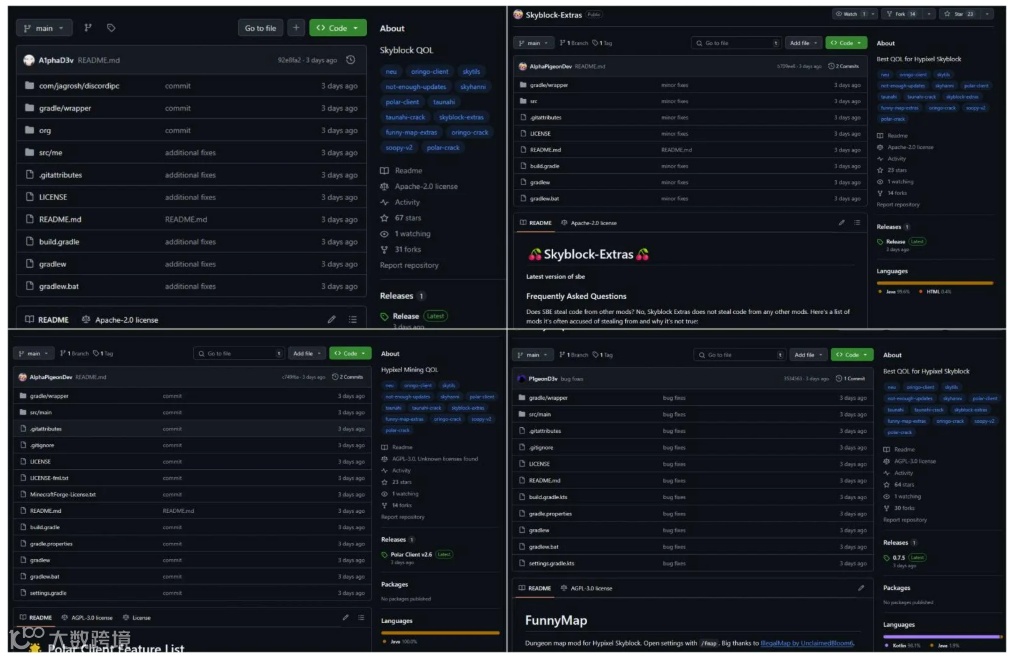Select Apache-2.0 license tab in Skyblock-Extras repo
The width and height of the screenshot is (1011, 658).
pos(589,223)
